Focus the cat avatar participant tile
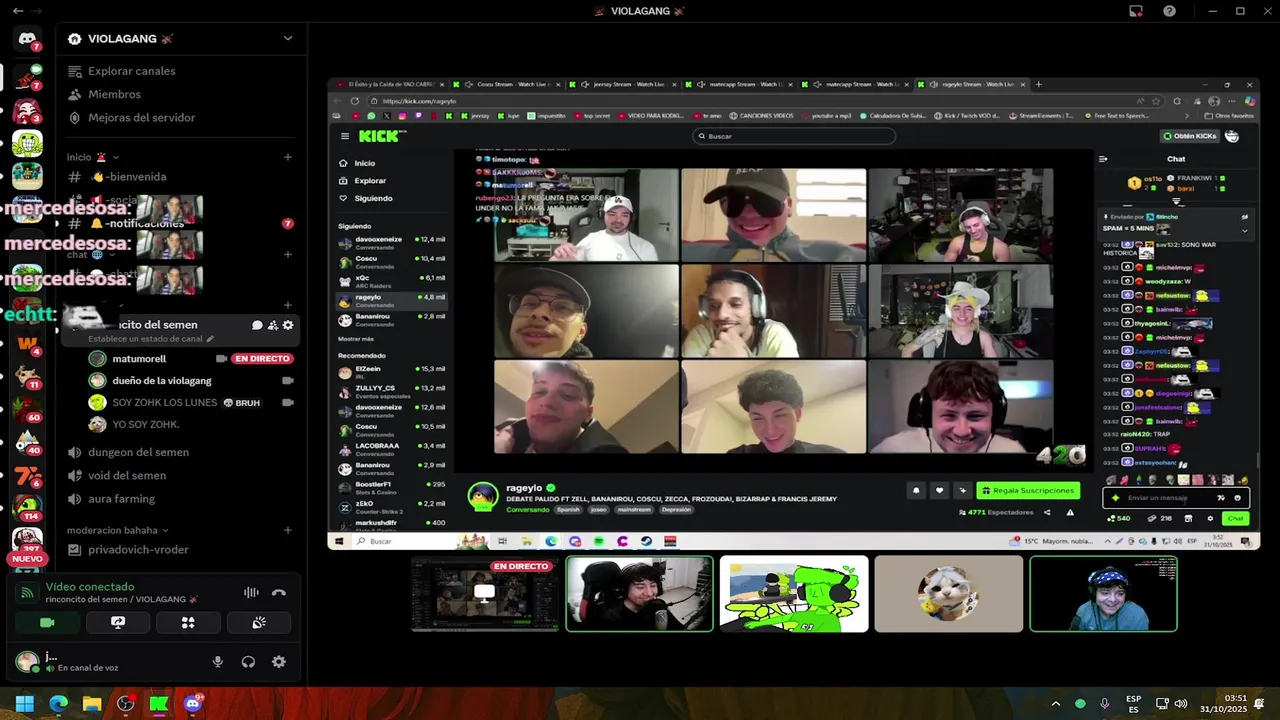Image resolution: width=1280 pixels, height=720 pixels. coord(949,594)
